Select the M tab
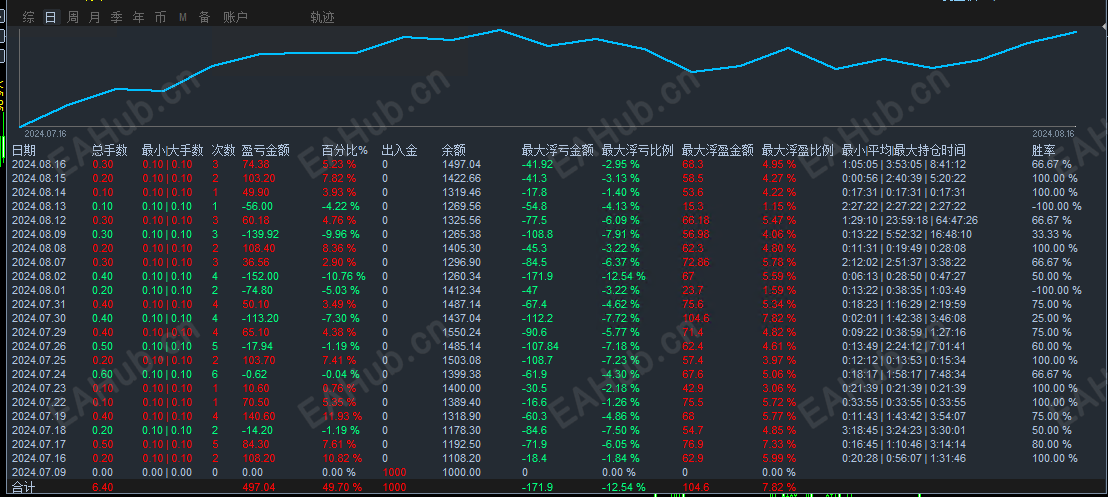 pos(182,18)
